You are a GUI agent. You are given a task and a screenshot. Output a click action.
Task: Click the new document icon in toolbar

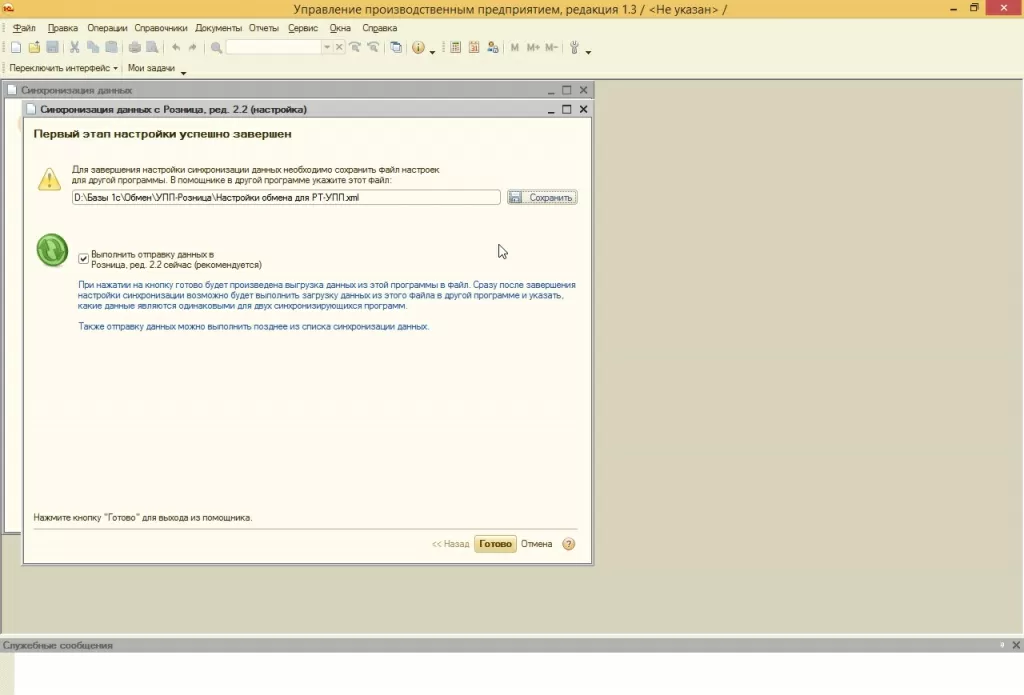click(16, 48)
